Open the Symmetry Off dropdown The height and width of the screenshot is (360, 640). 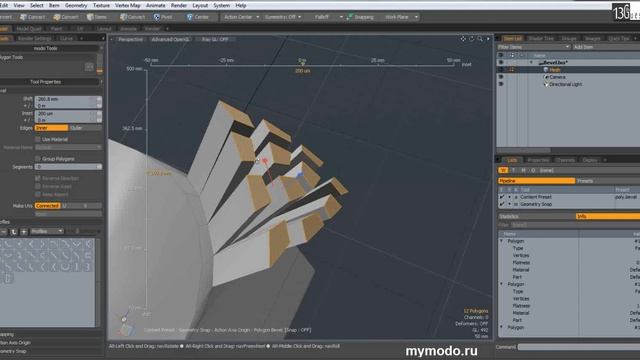point(282,17)
